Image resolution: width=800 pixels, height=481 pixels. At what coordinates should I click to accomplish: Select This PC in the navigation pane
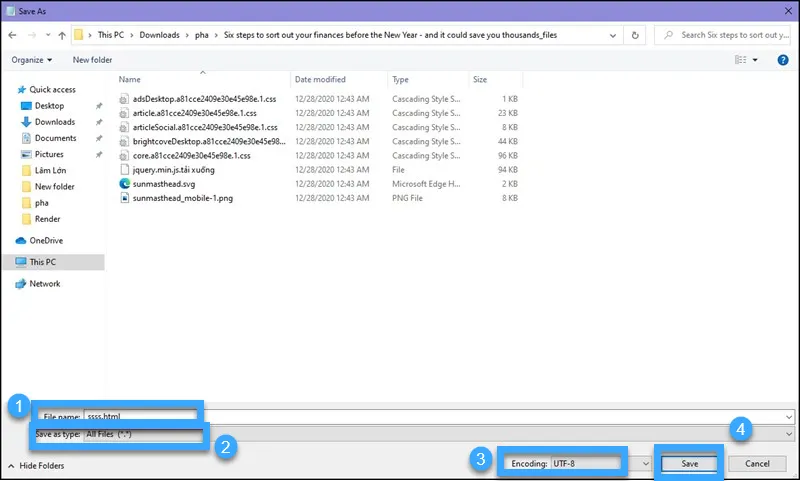coord(43,262)
